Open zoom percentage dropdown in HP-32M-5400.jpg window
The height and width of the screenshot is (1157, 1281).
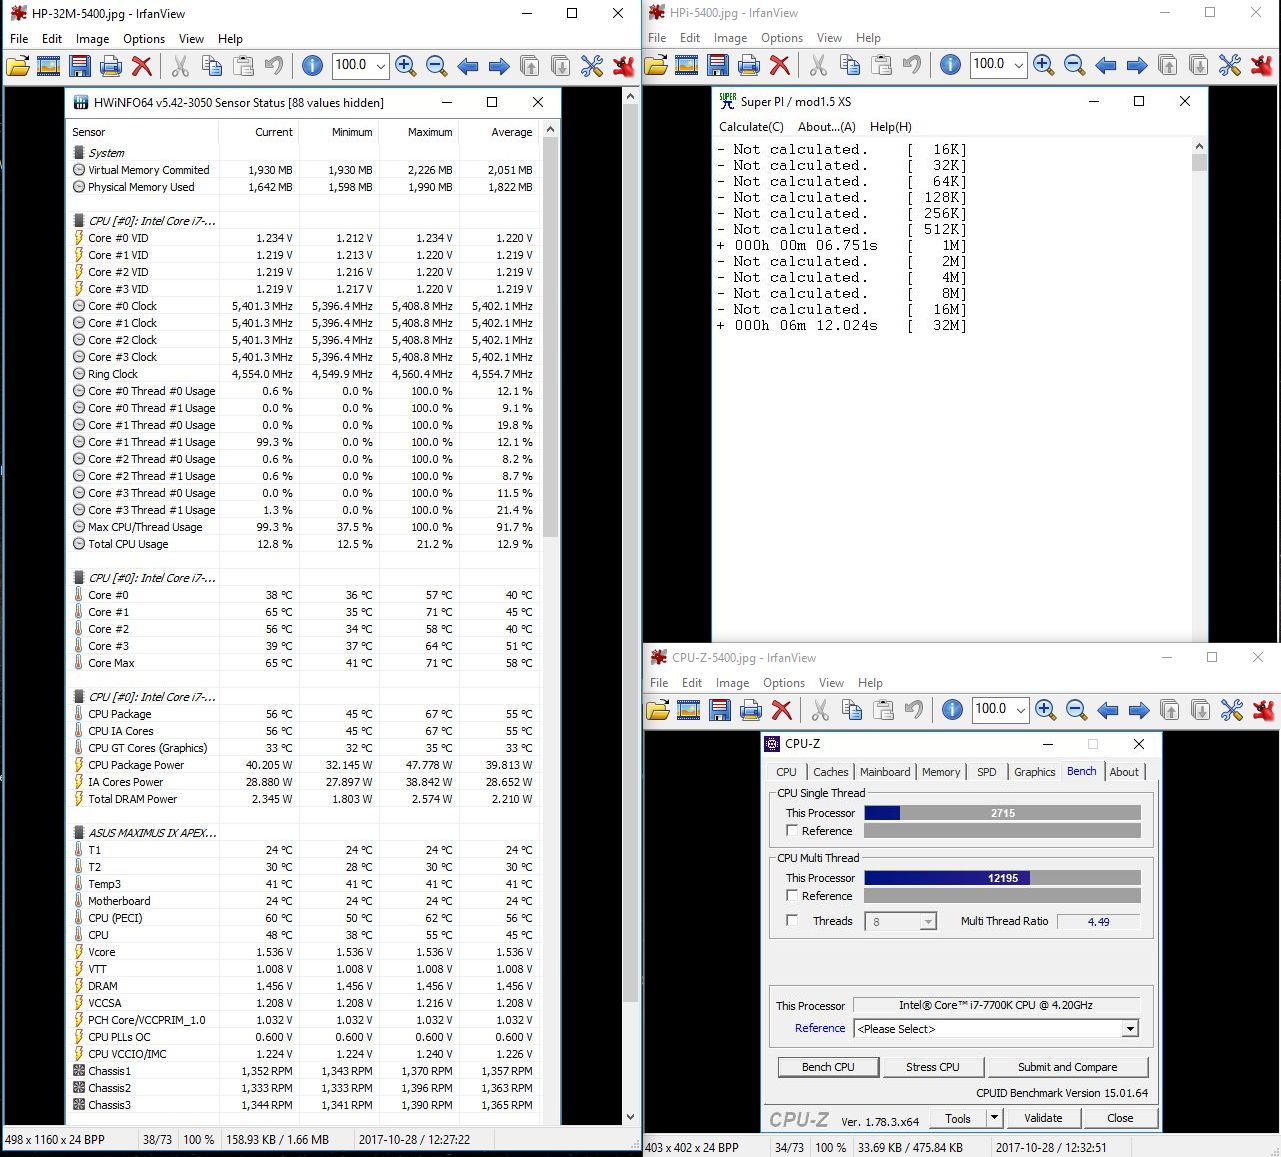pos(380,66)
